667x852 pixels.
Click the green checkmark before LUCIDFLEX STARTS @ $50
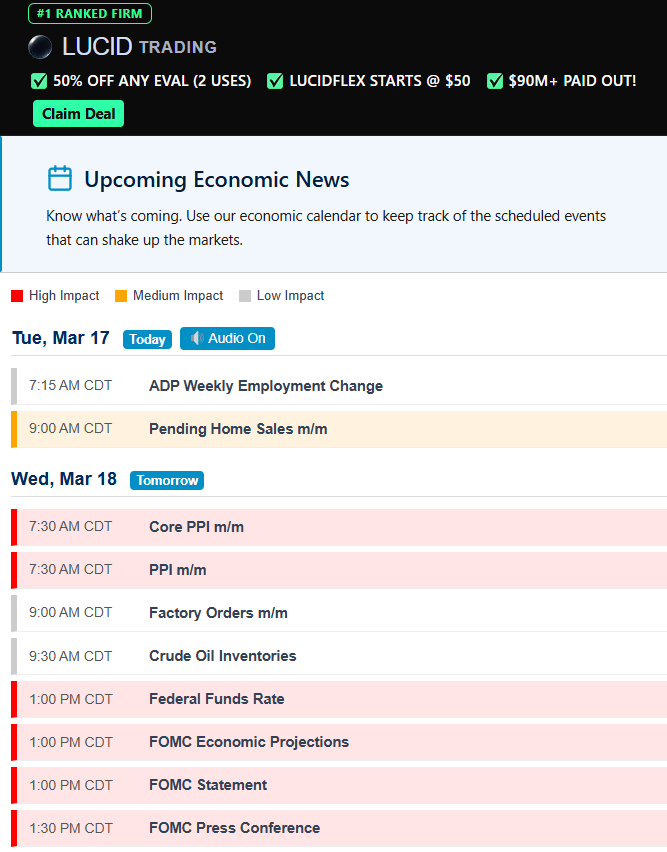point(275,82)
